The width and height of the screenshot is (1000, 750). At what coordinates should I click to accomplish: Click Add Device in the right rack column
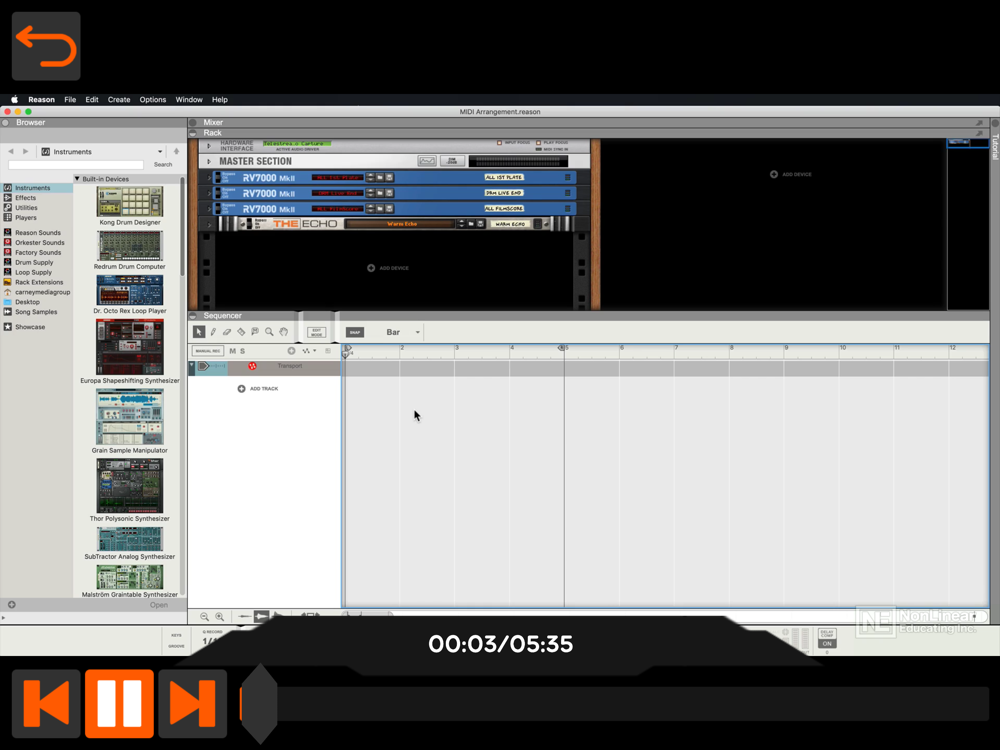coord(791,174)
